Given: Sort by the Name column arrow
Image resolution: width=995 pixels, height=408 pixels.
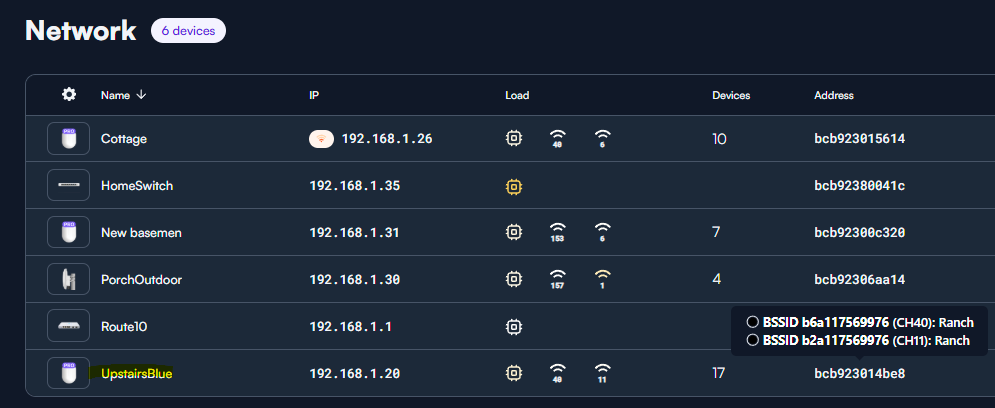Looking at the screenshot, I should [x=142, y=95].
